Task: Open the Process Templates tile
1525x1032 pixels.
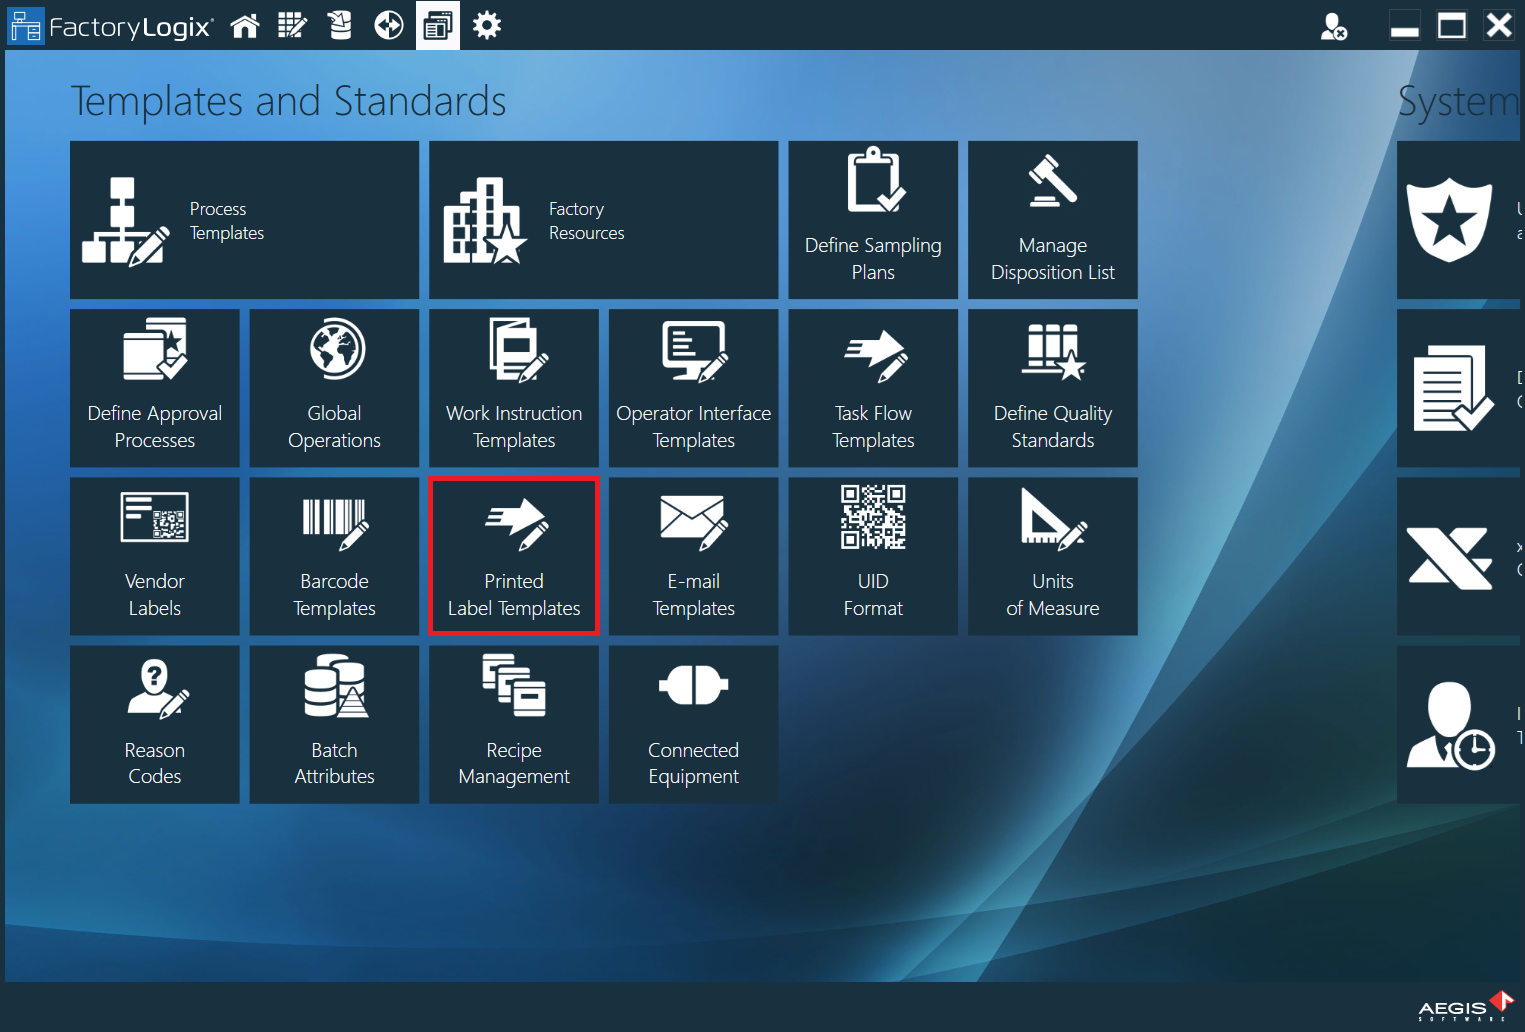Action: 244,219
